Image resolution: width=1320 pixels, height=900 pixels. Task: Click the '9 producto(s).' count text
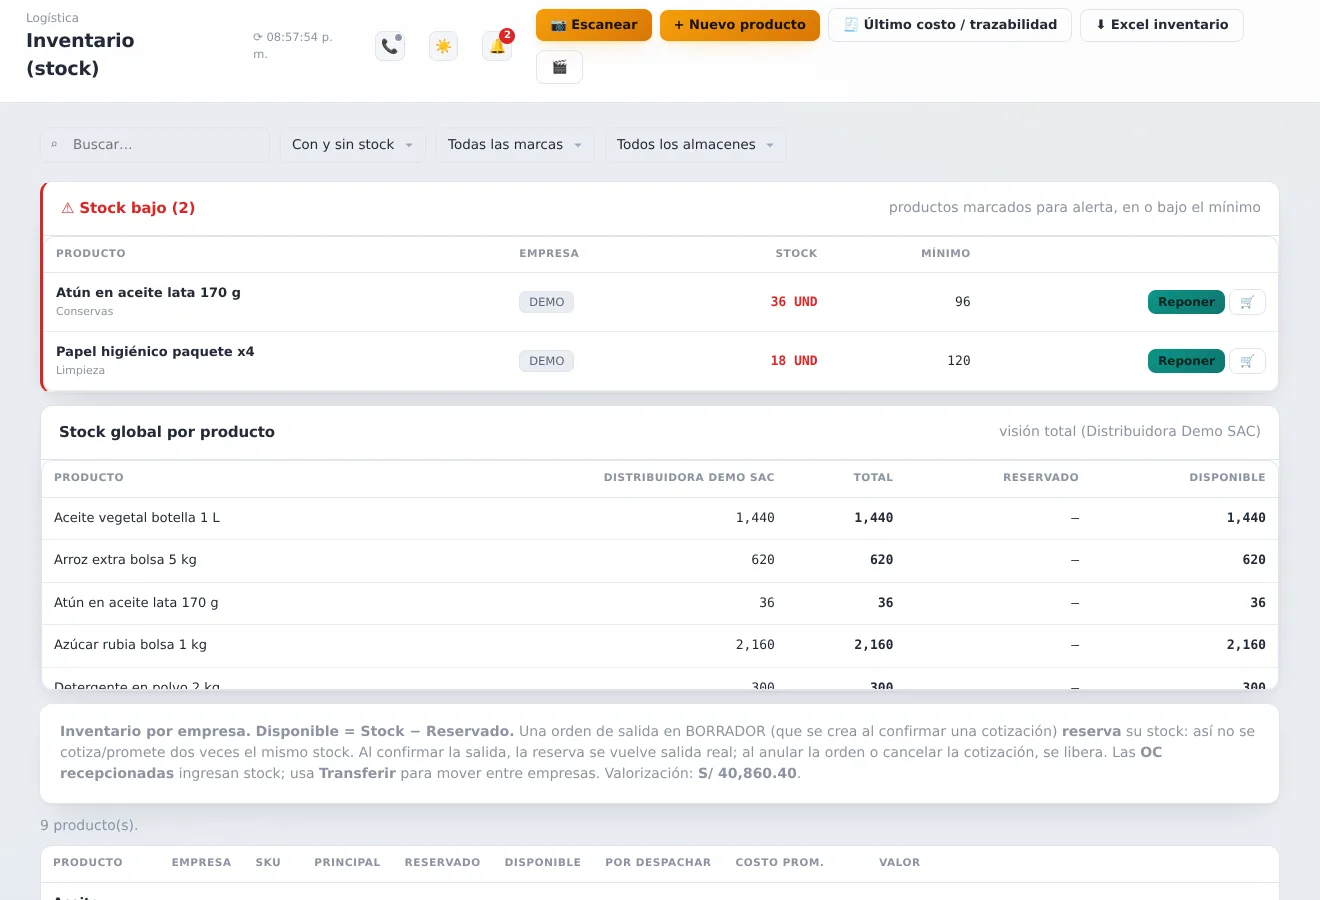pos(89,826)
